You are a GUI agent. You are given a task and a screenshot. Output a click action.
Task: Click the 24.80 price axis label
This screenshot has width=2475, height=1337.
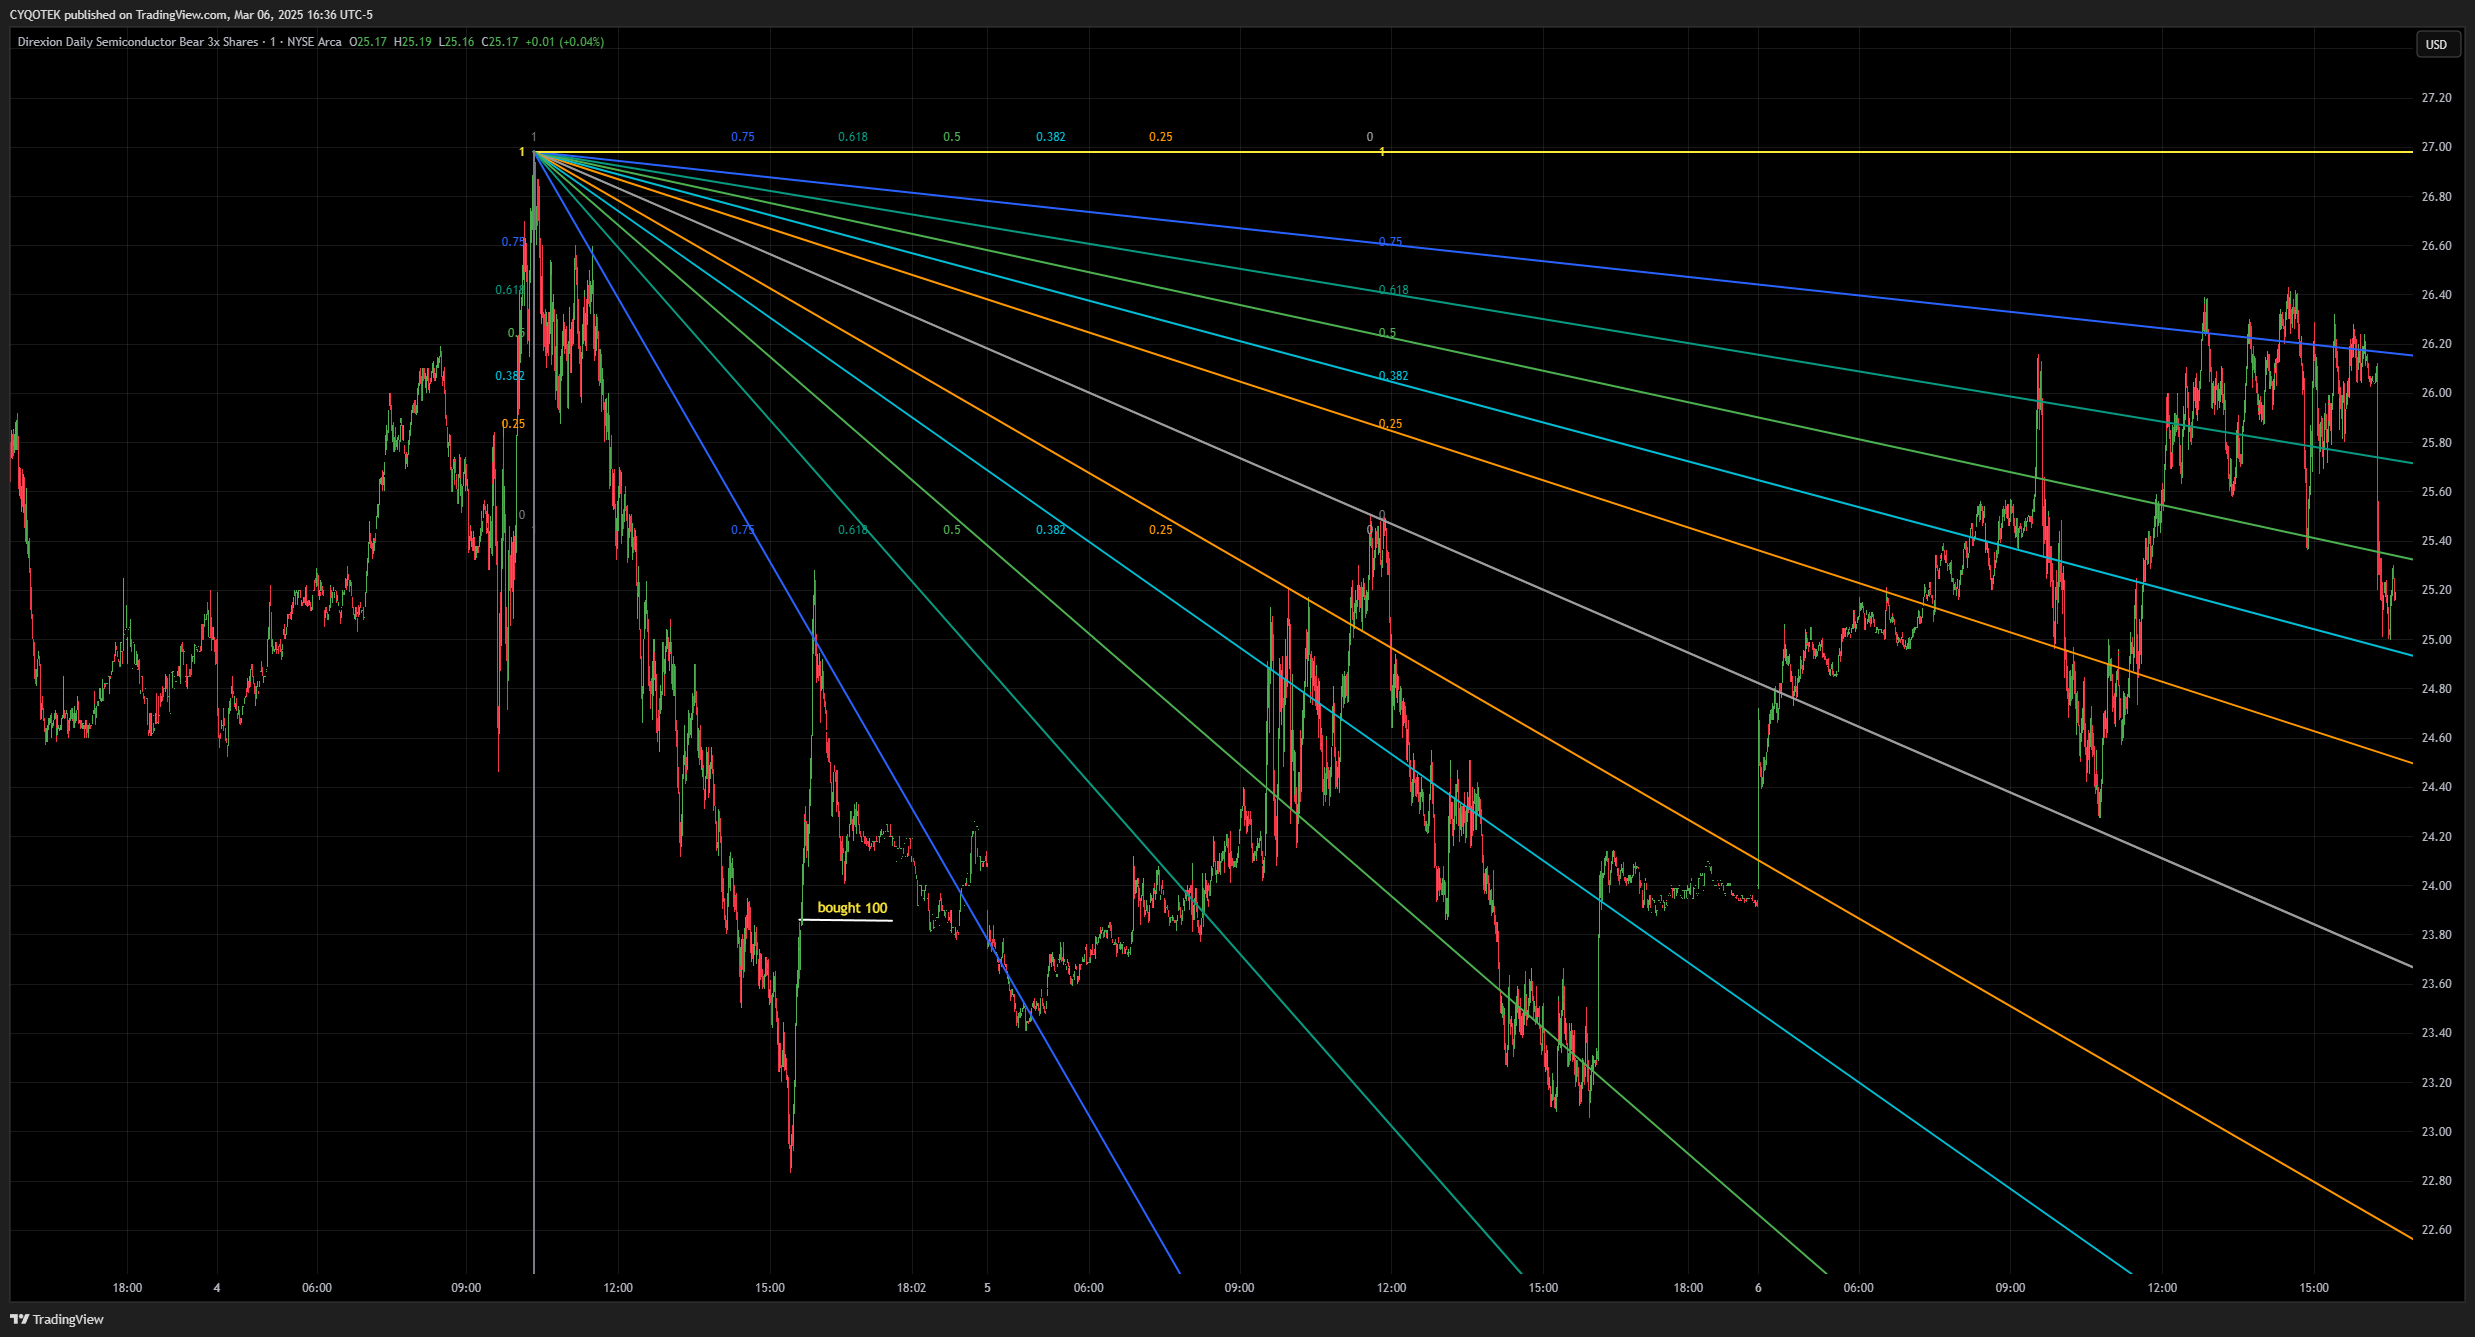(x=2436, y=689)
